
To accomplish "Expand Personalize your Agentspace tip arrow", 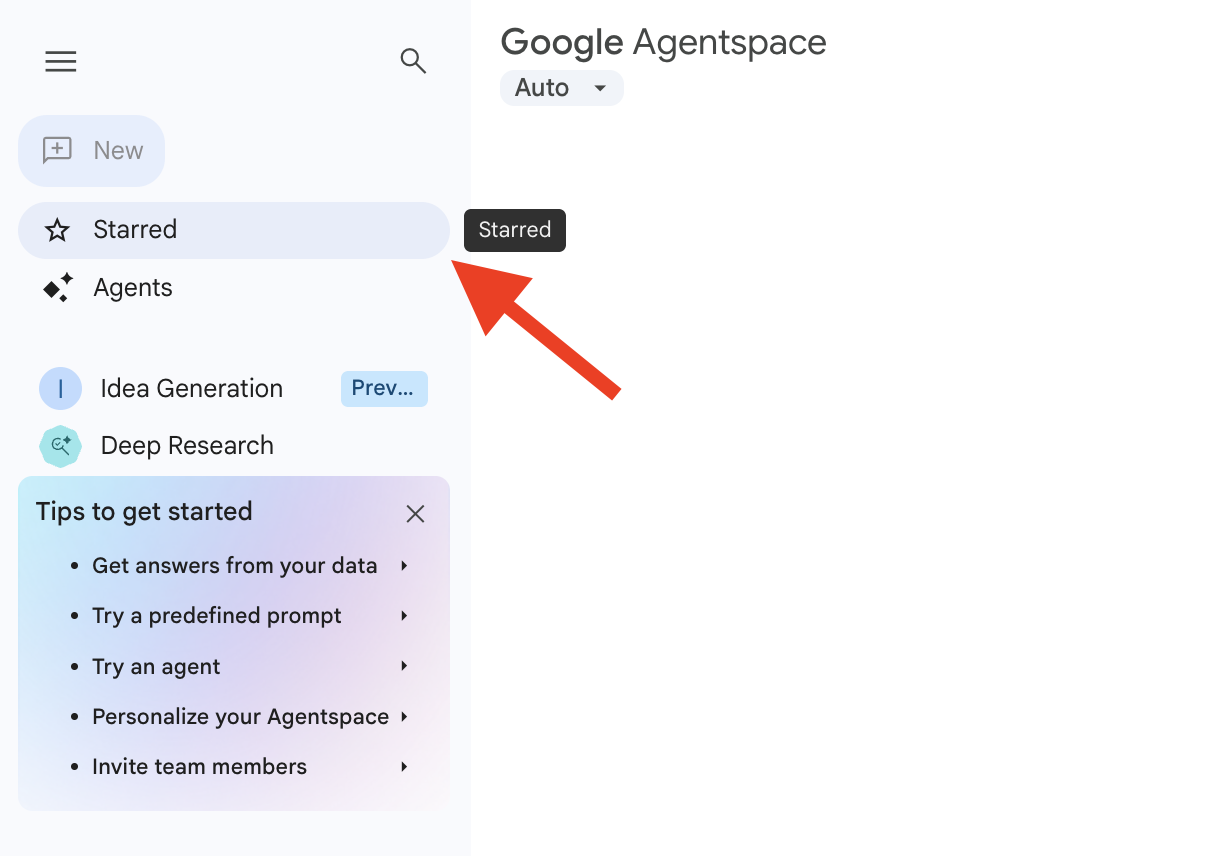I will (404, 717).
